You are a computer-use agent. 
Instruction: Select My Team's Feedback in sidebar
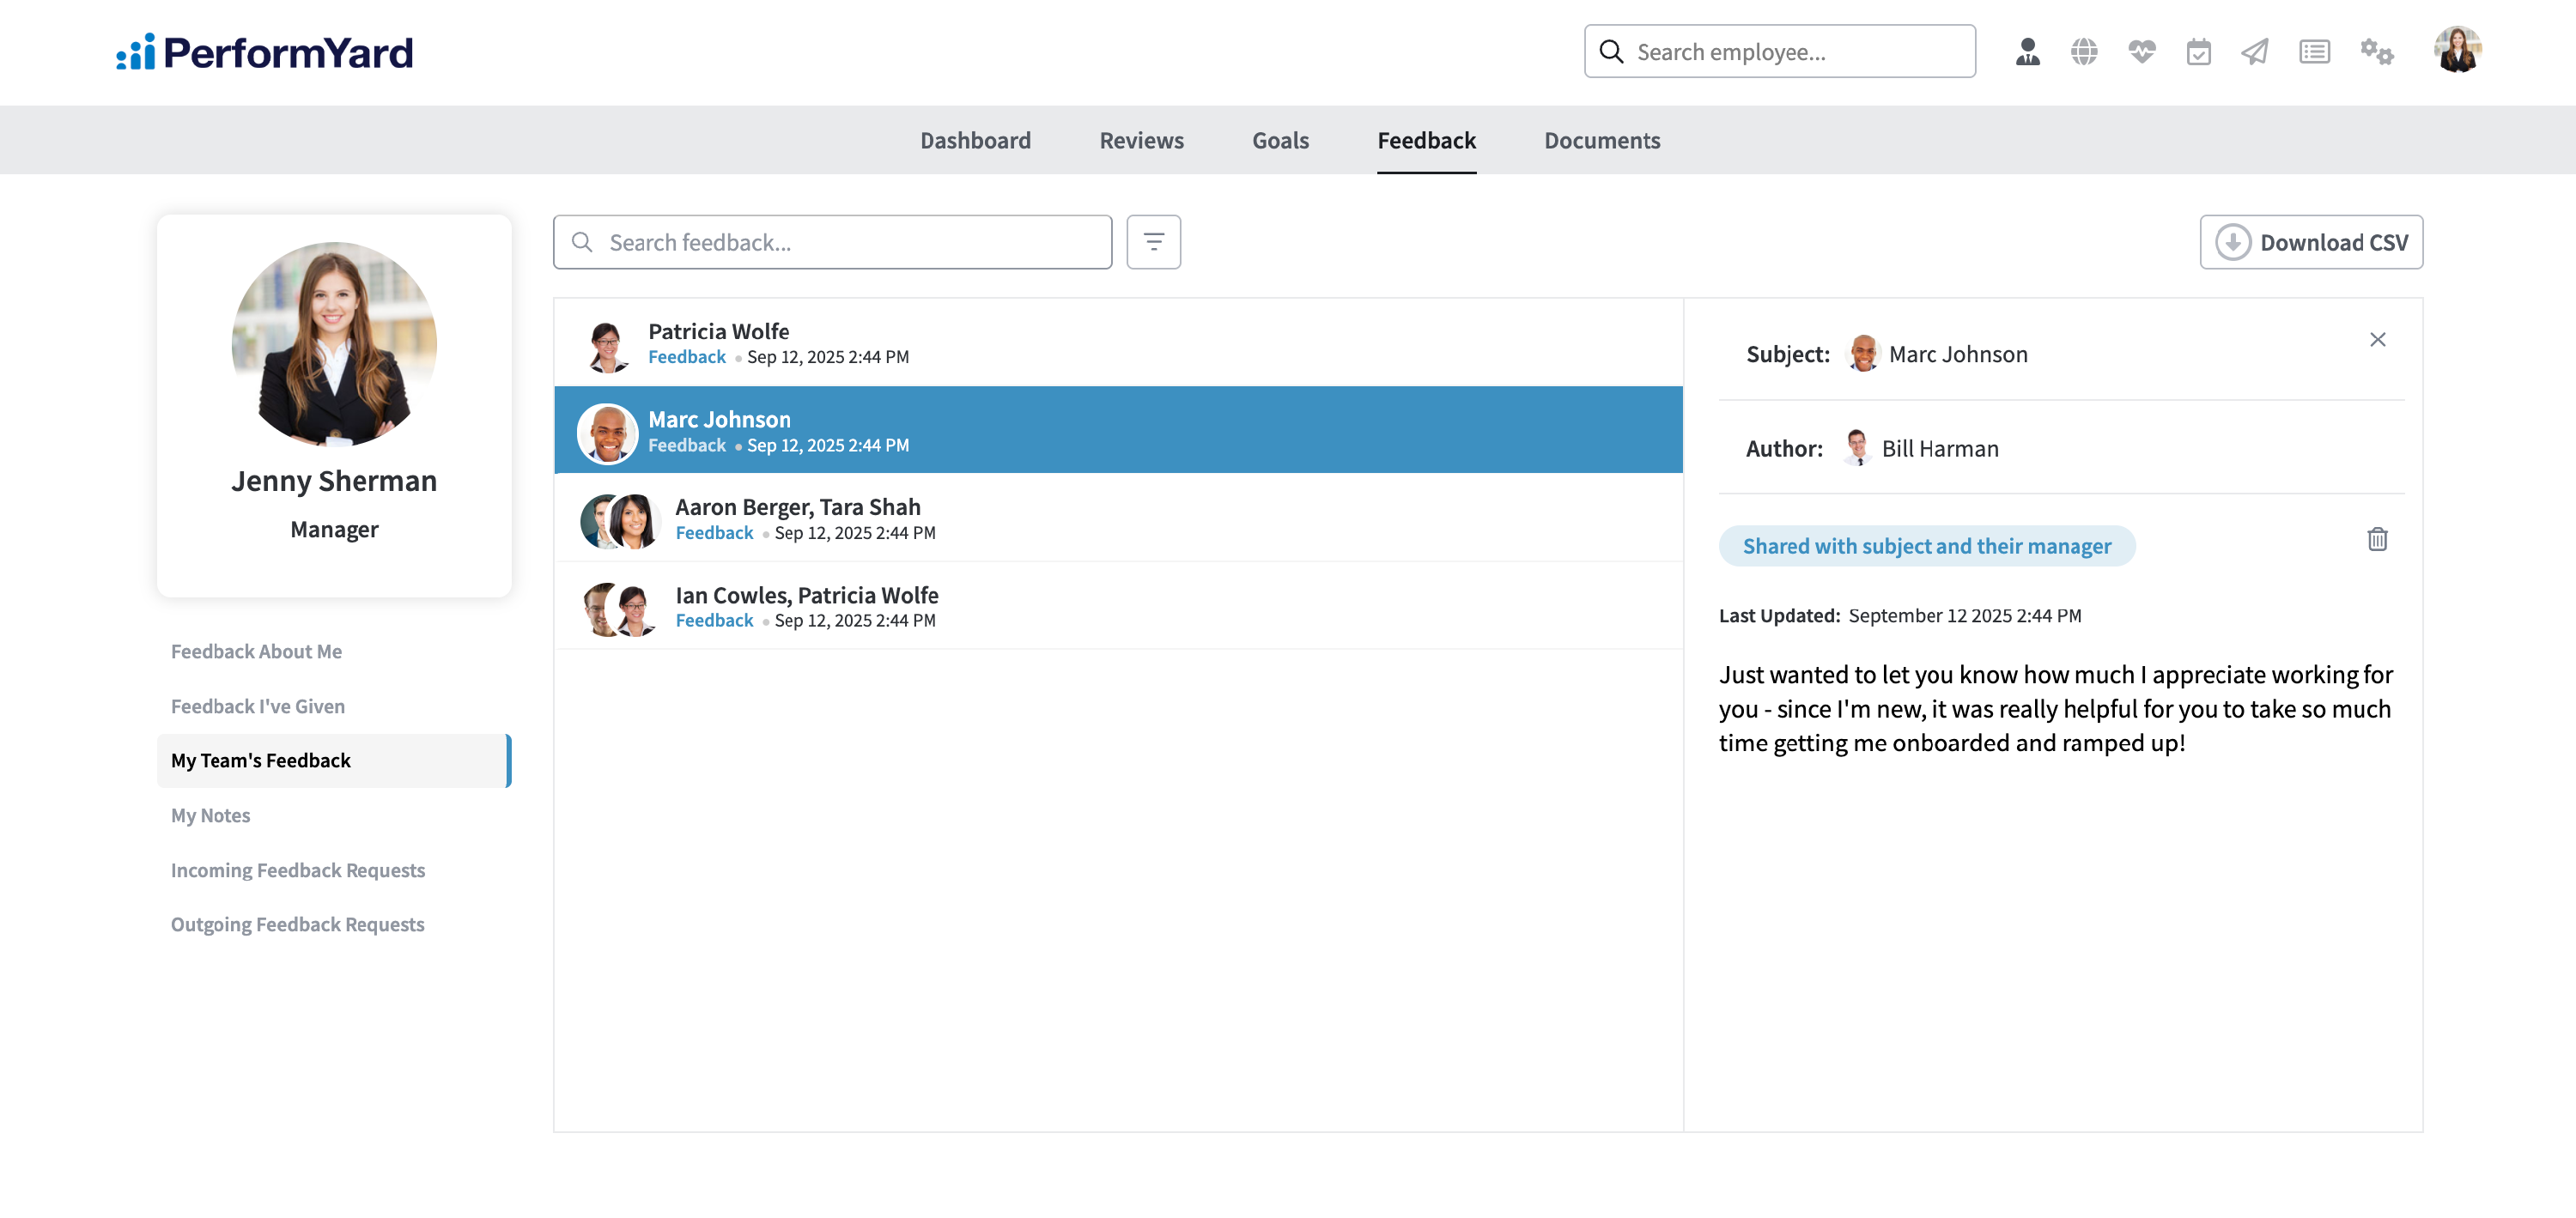(334, 760)
